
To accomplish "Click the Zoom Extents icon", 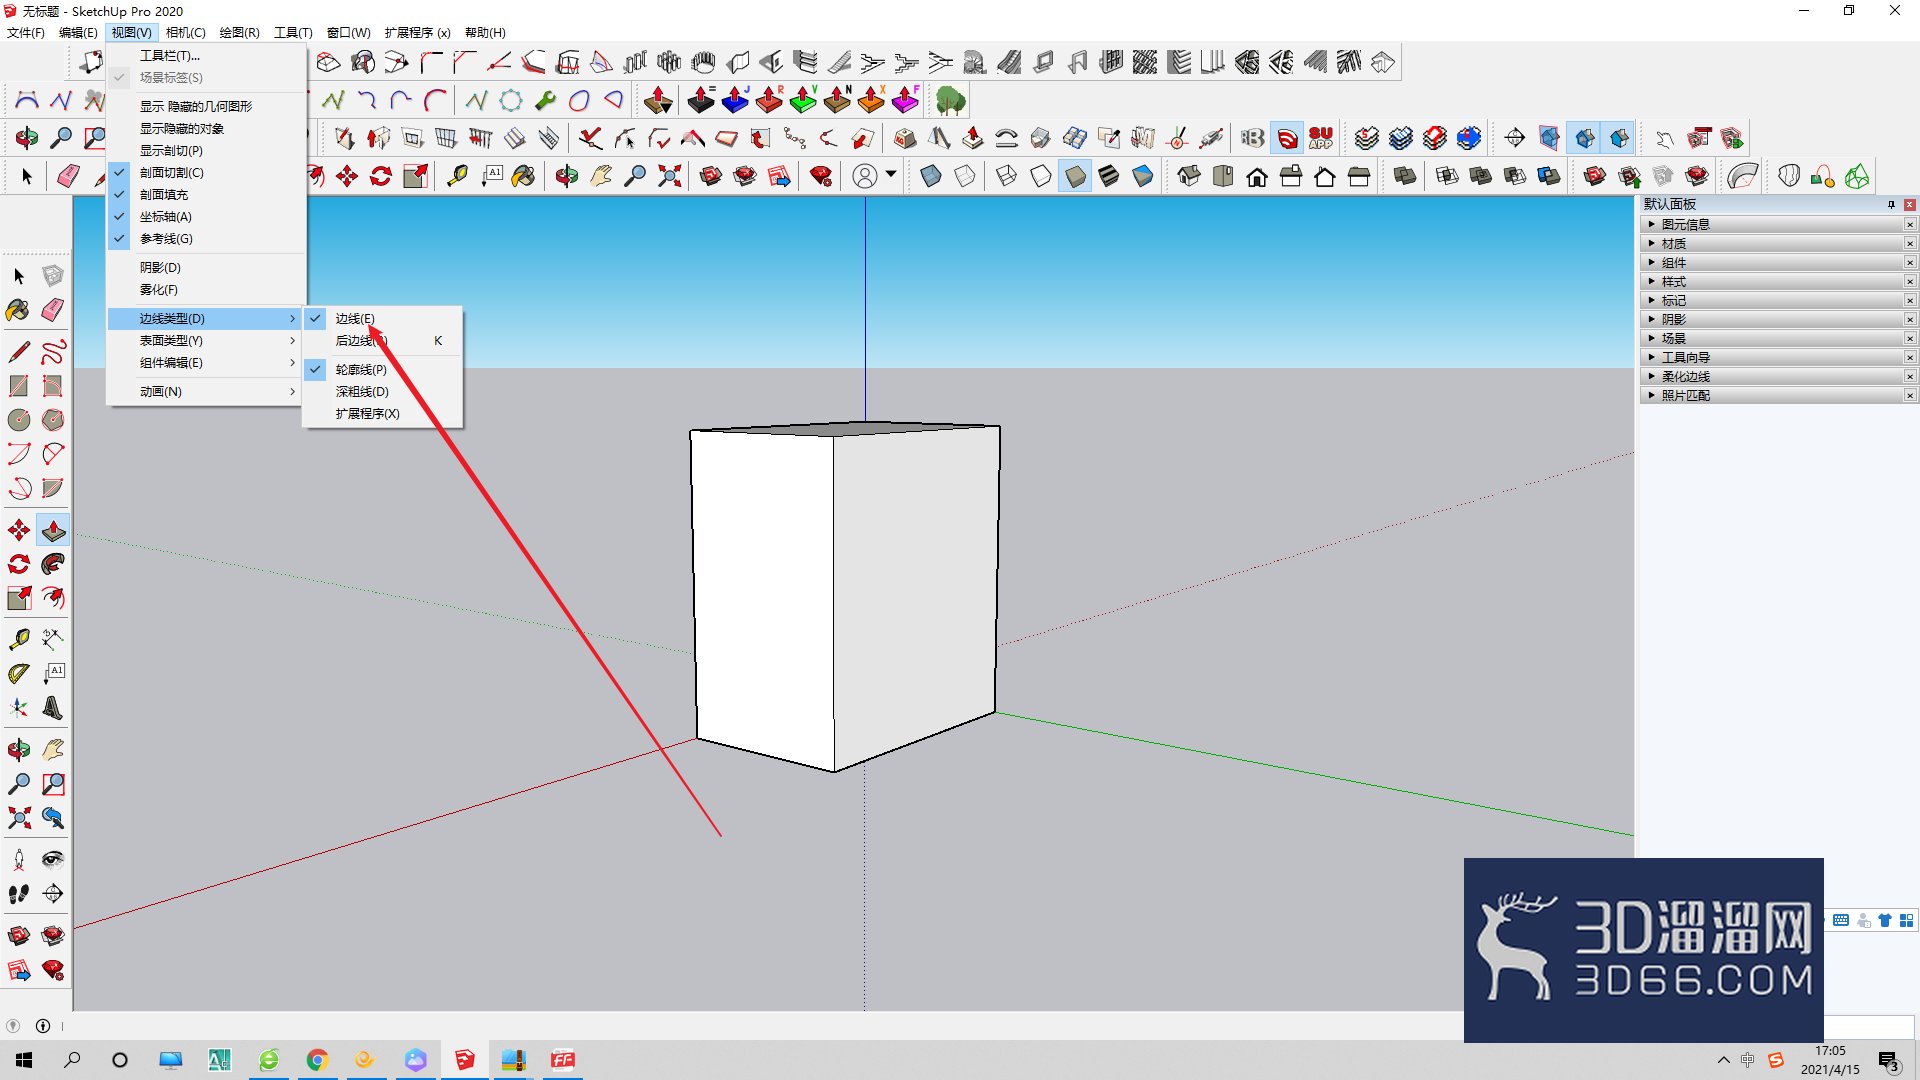I will (x=18, y=818).
